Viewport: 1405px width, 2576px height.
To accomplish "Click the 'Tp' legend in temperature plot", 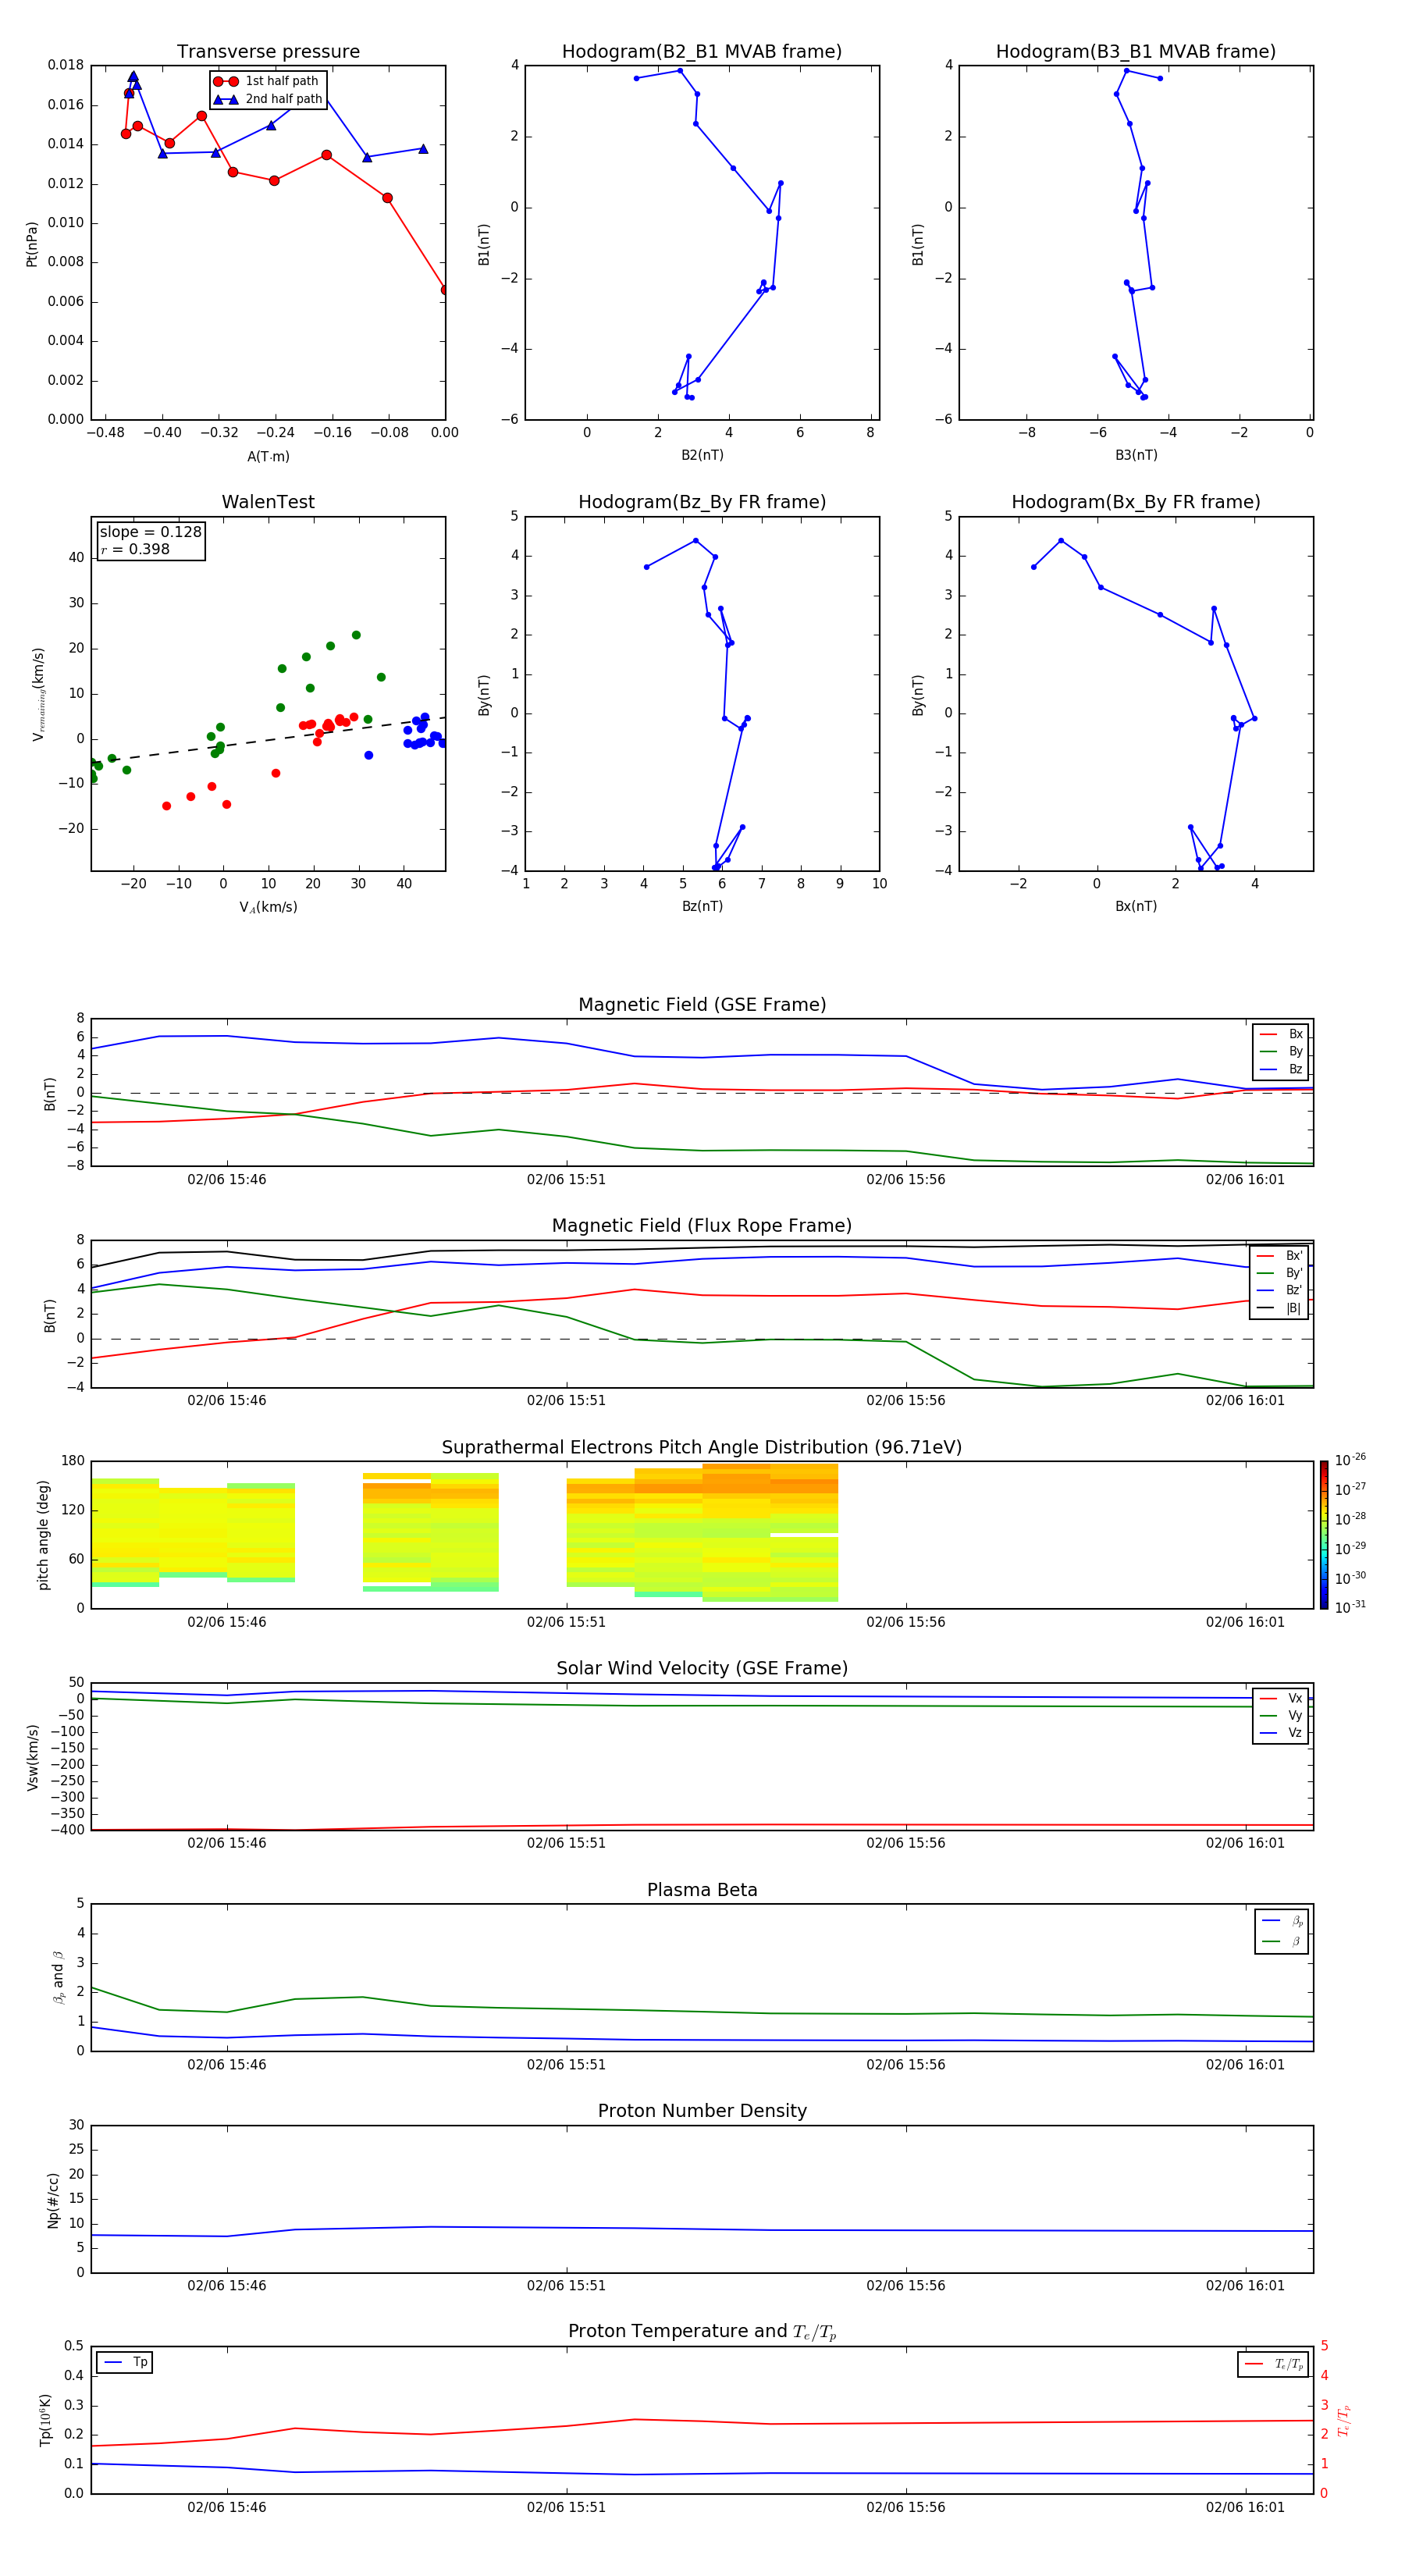I will pos(124,2362).
